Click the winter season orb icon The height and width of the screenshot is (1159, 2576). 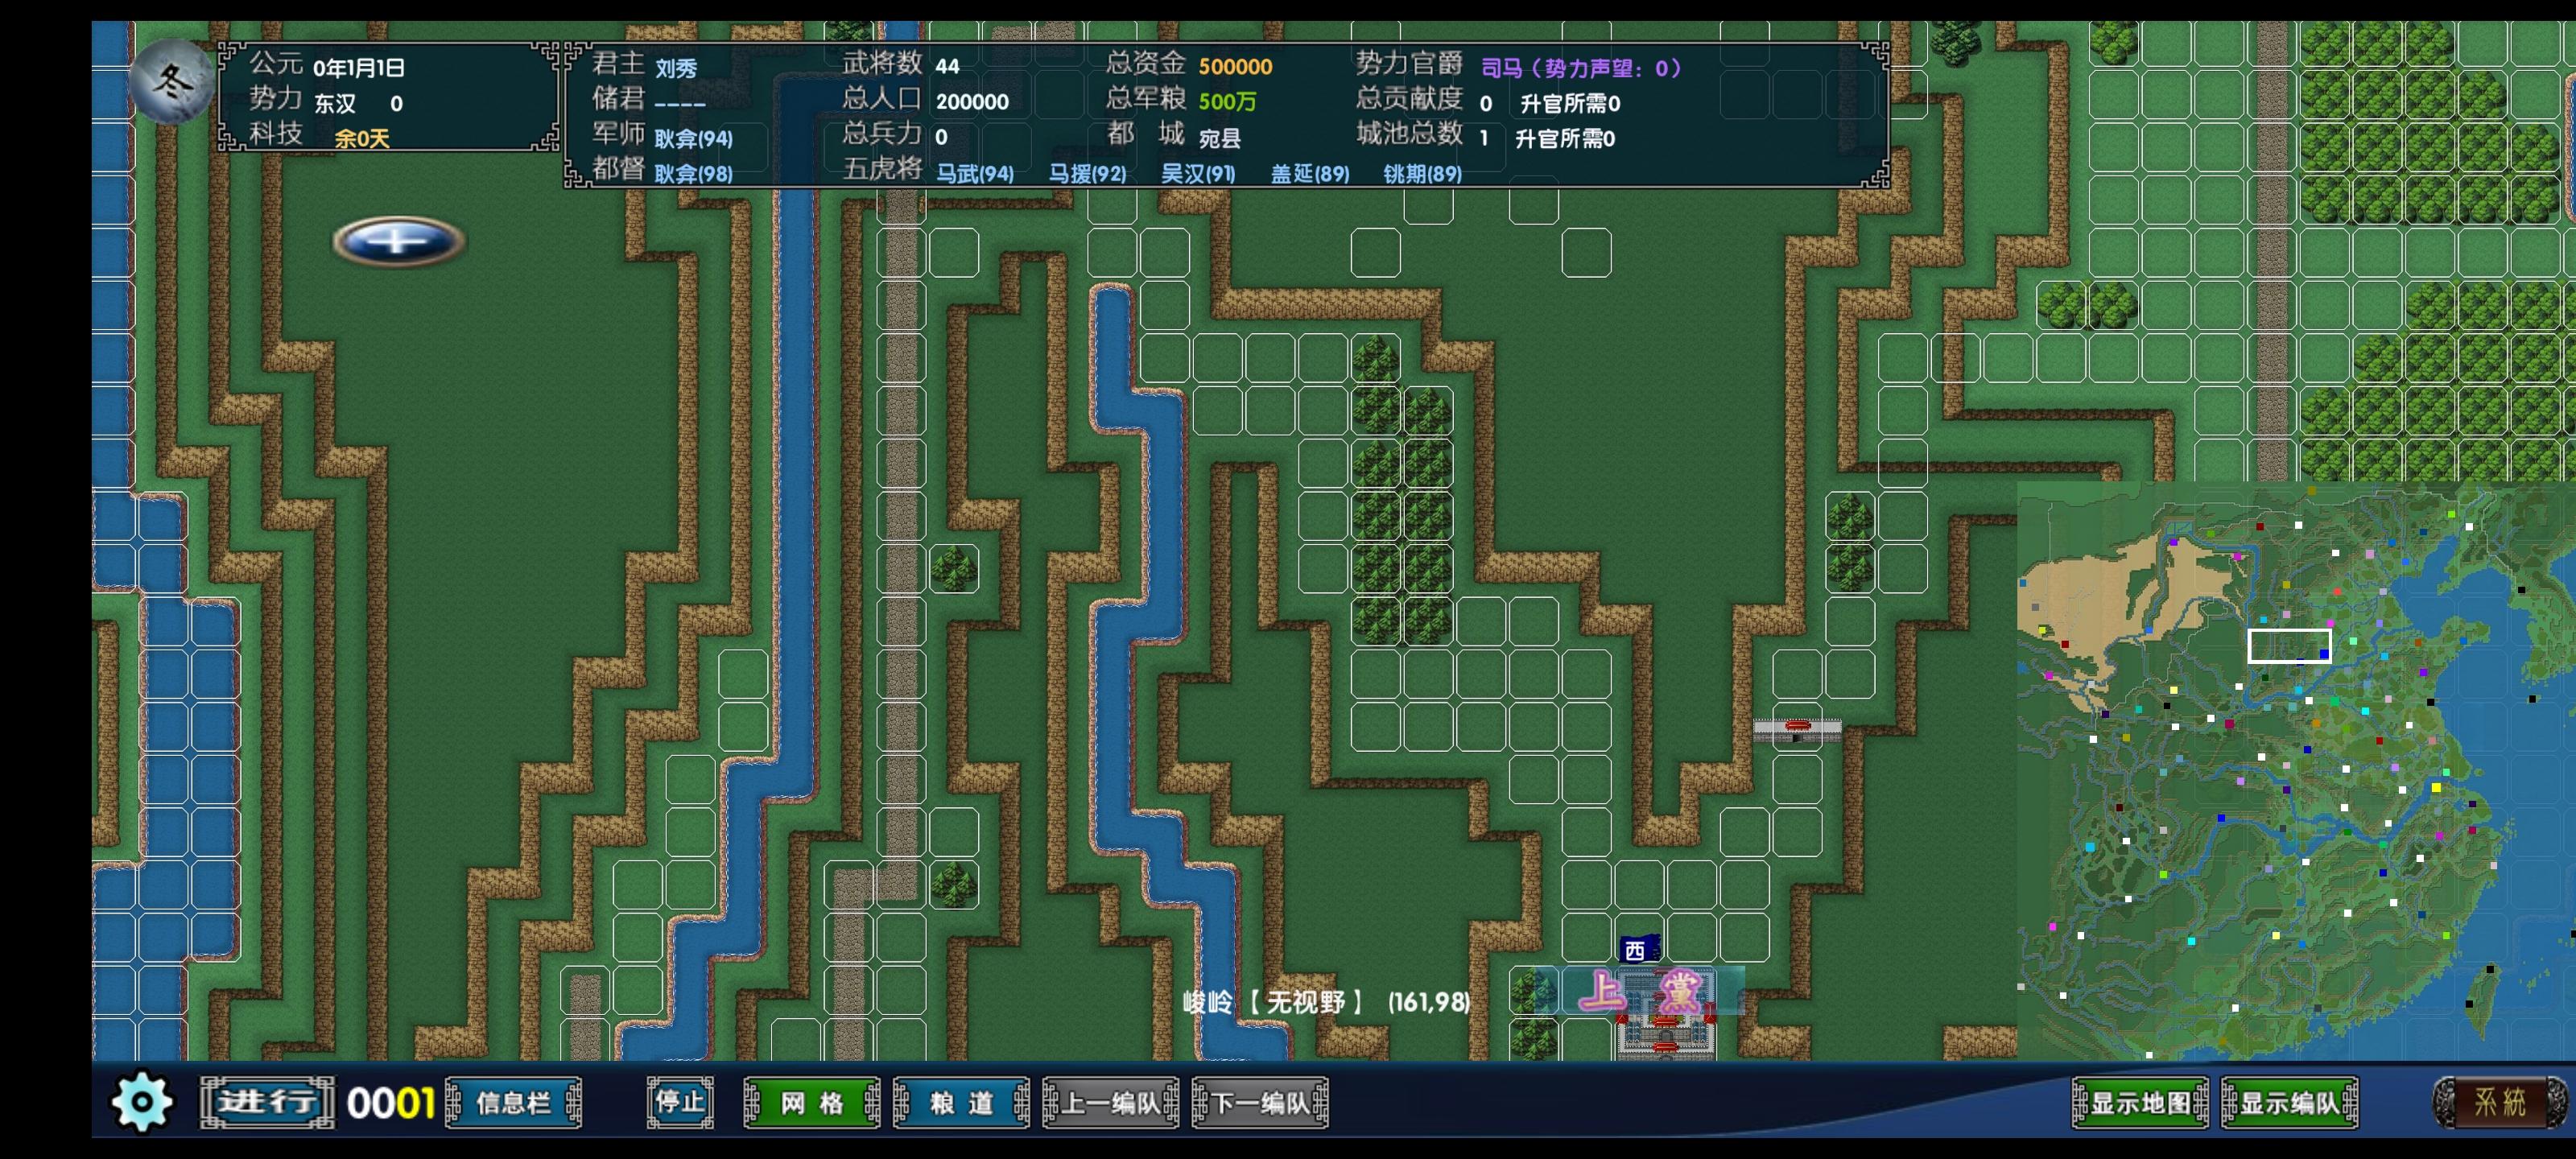pyautogui.click(x=171, y=82)
